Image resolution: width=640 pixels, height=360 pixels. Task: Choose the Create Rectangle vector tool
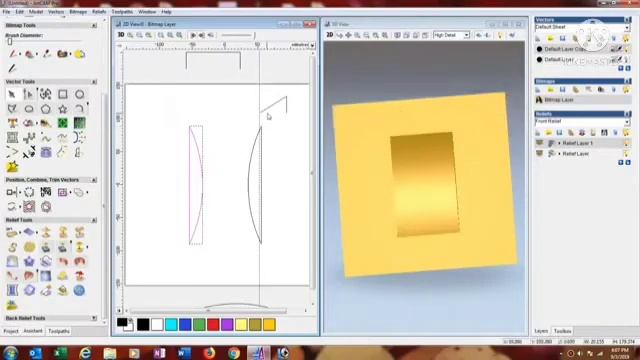(x=62, y=94)
